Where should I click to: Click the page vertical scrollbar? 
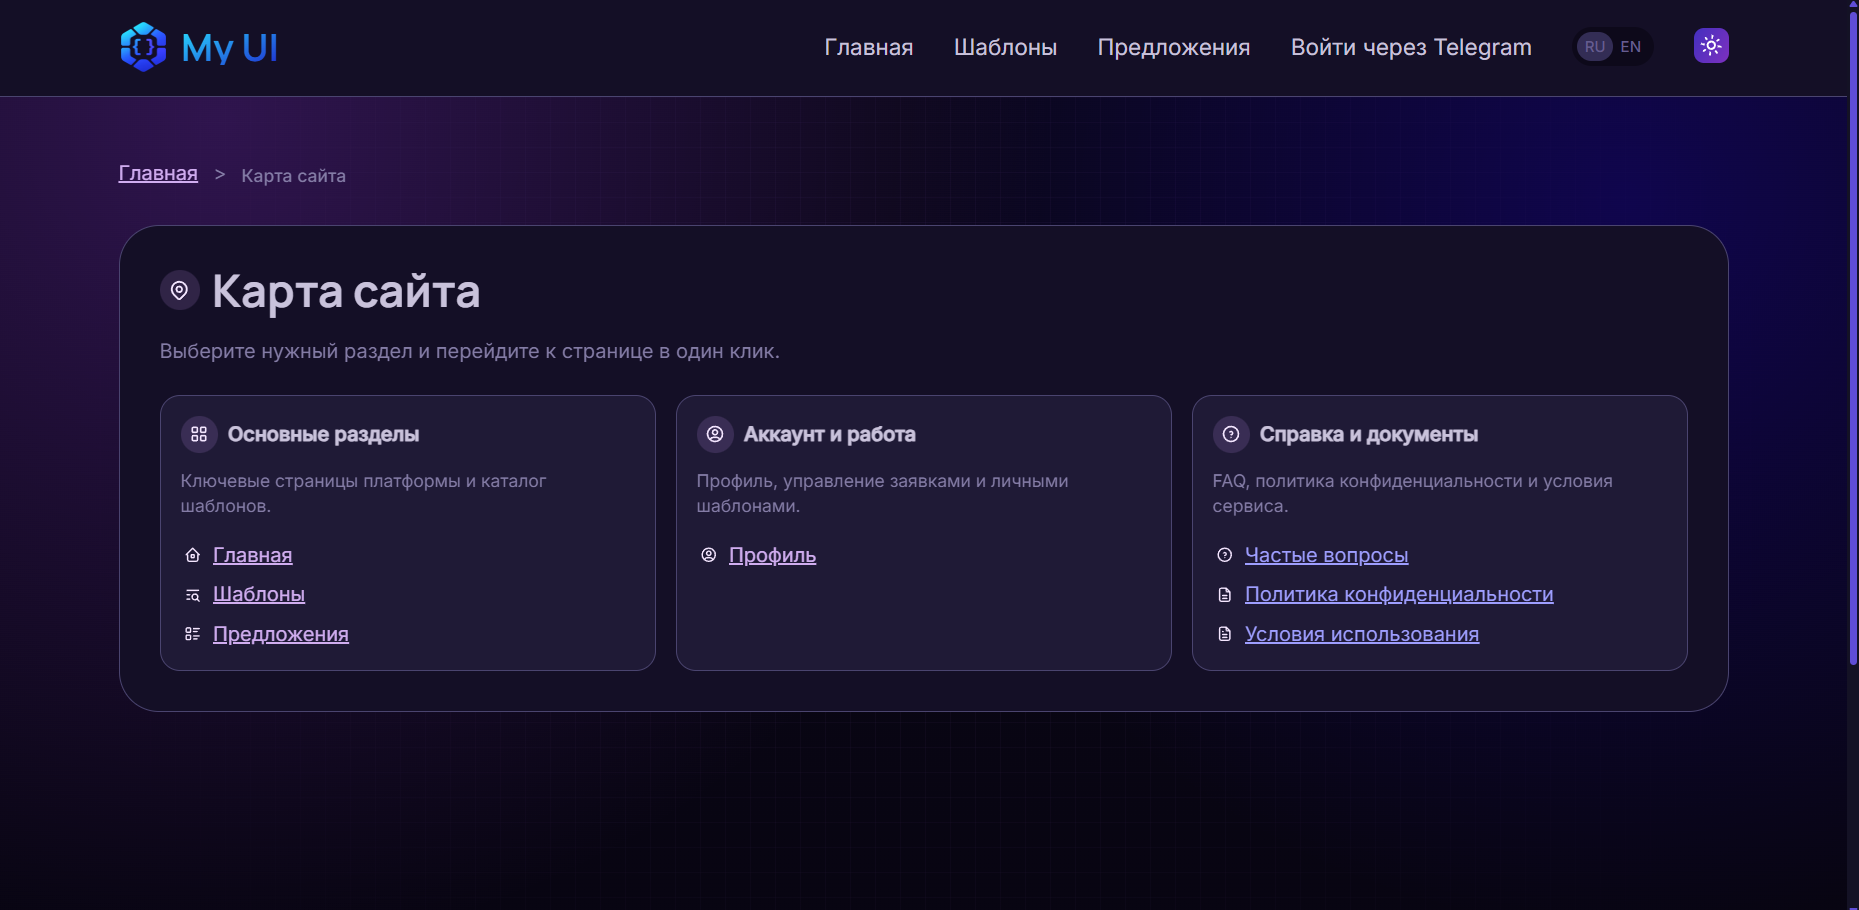(1853, 340)
